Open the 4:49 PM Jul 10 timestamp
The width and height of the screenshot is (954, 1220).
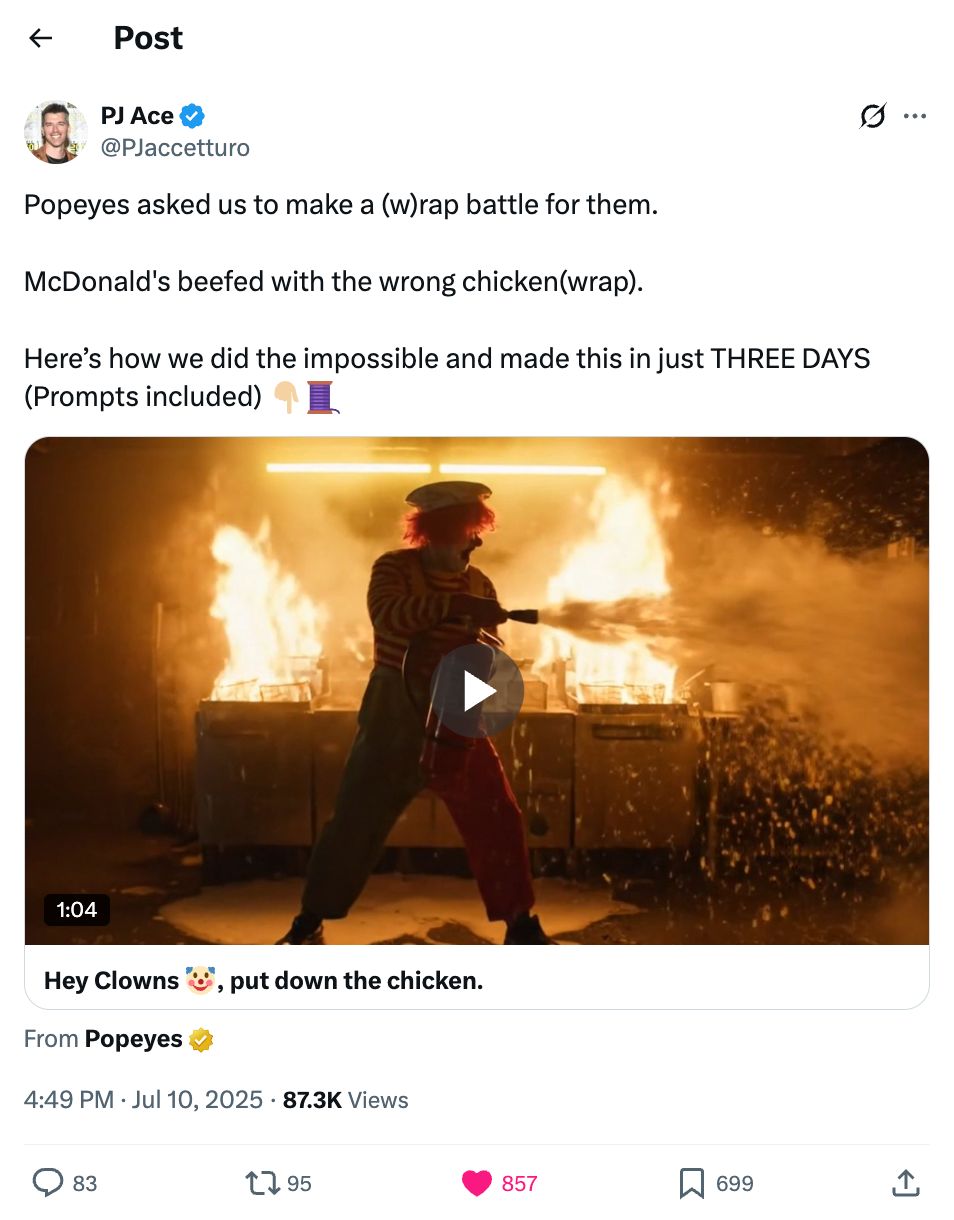tap(143, 1100)
